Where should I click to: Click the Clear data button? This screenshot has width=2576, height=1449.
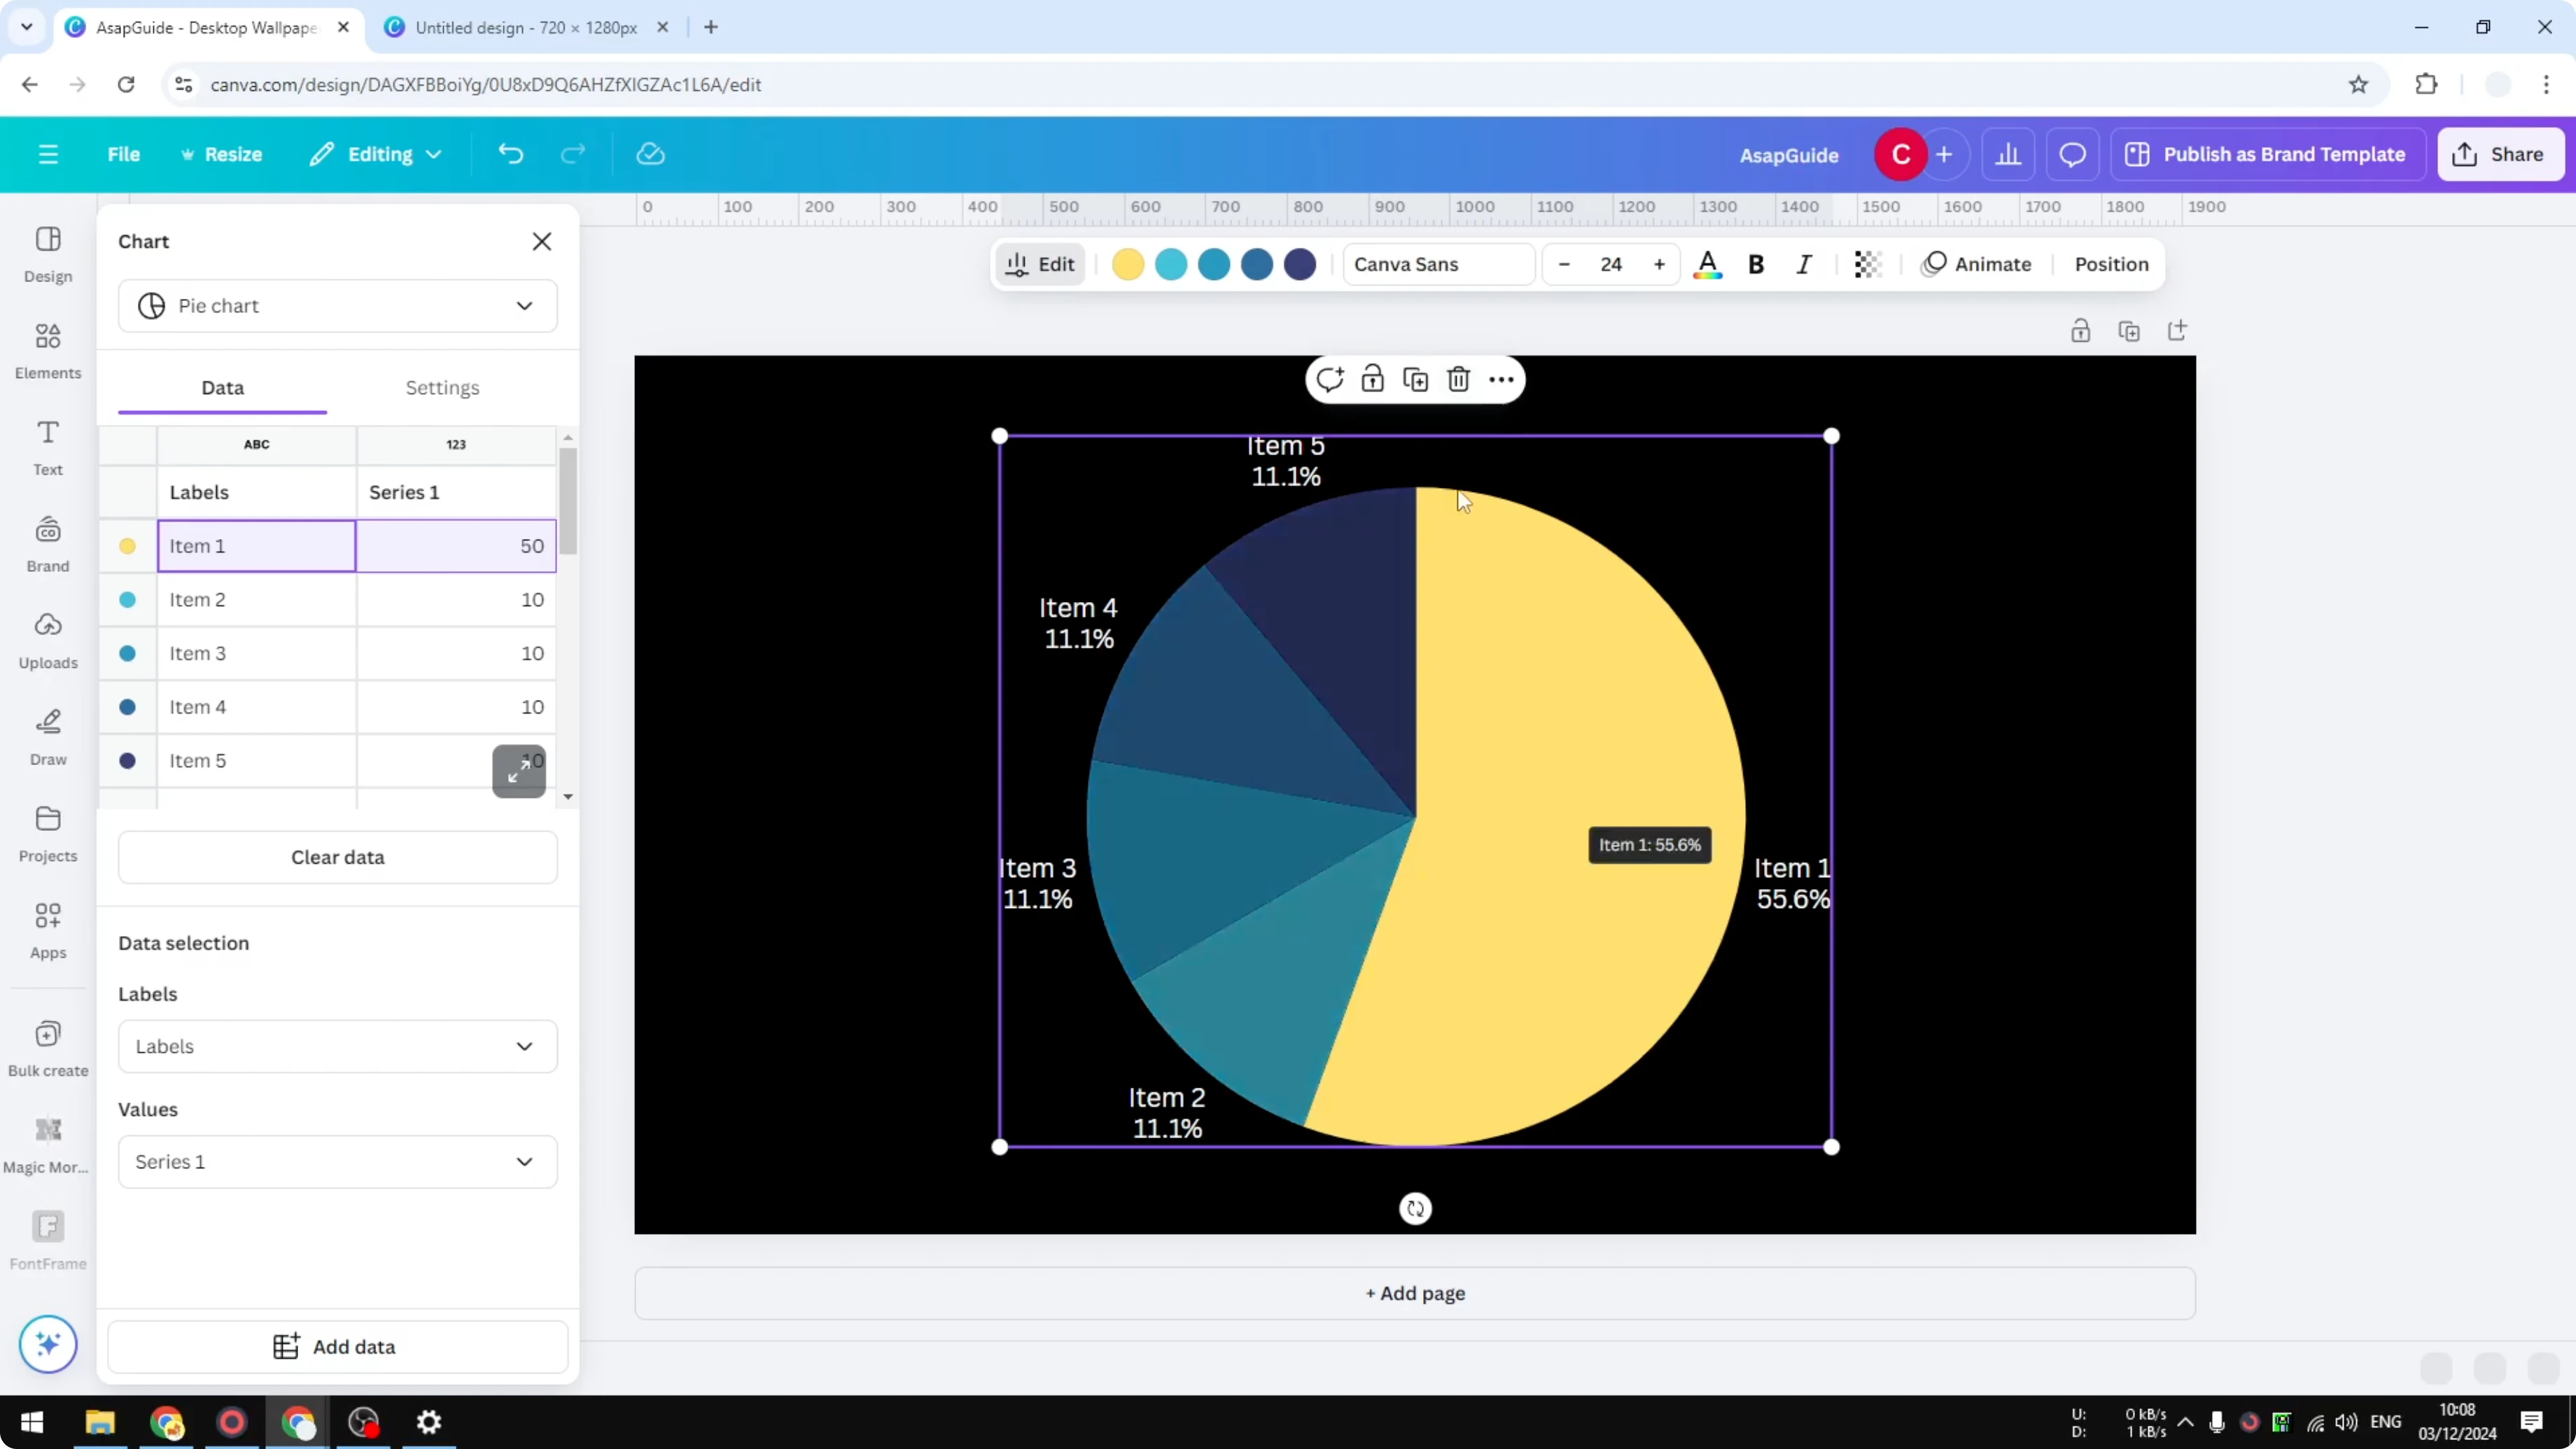[338, 857]
